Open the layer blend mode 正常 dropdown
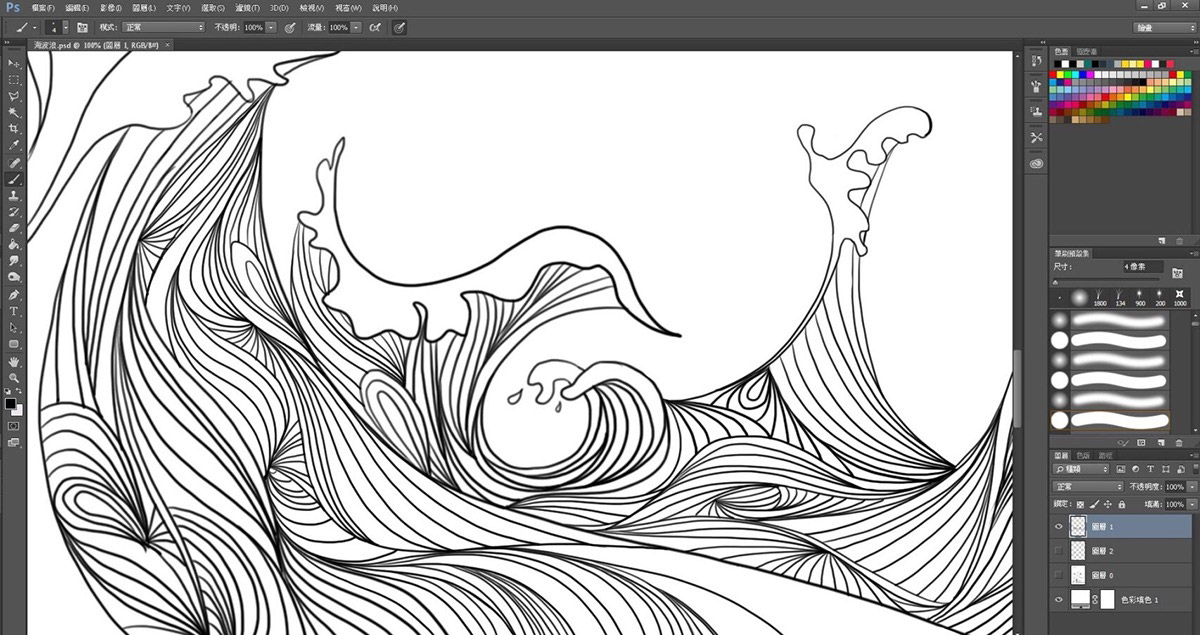The width and height of the screenshot is (1200, 635). tap(1088, 487)
